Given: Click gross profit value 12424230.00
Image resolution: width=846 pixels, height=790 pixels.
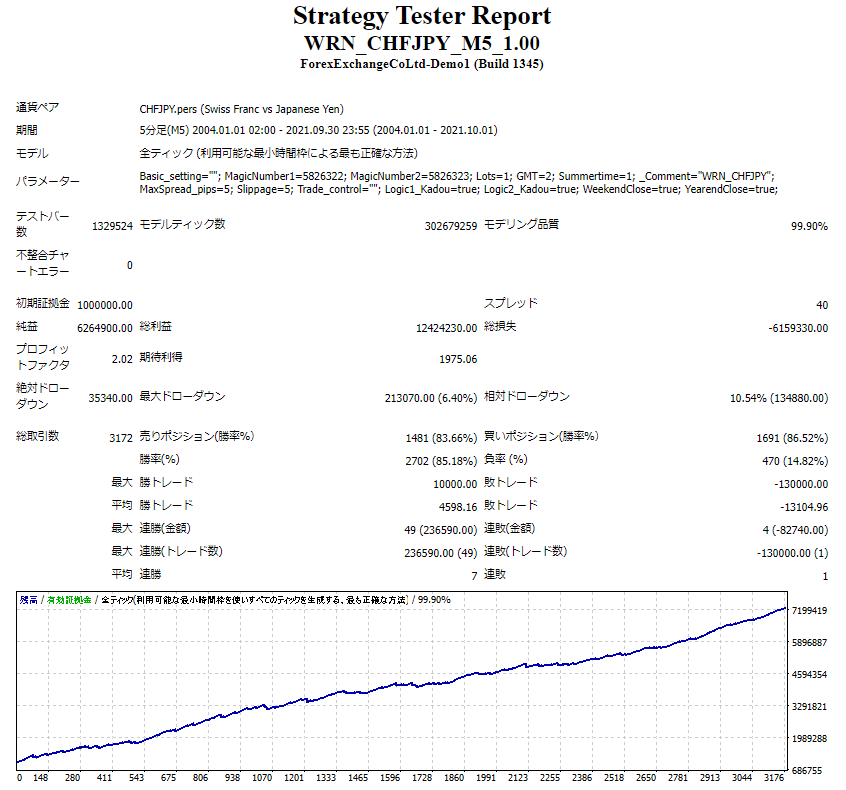Looking at the screenshot, I should pyautogui.click(x=446, y=328).
